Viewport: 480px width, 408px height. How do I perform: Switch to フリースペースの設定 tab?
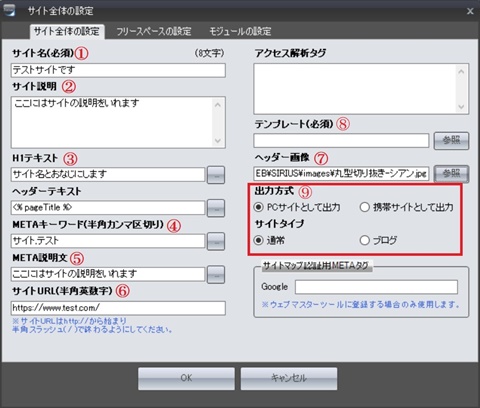(154, 32)
